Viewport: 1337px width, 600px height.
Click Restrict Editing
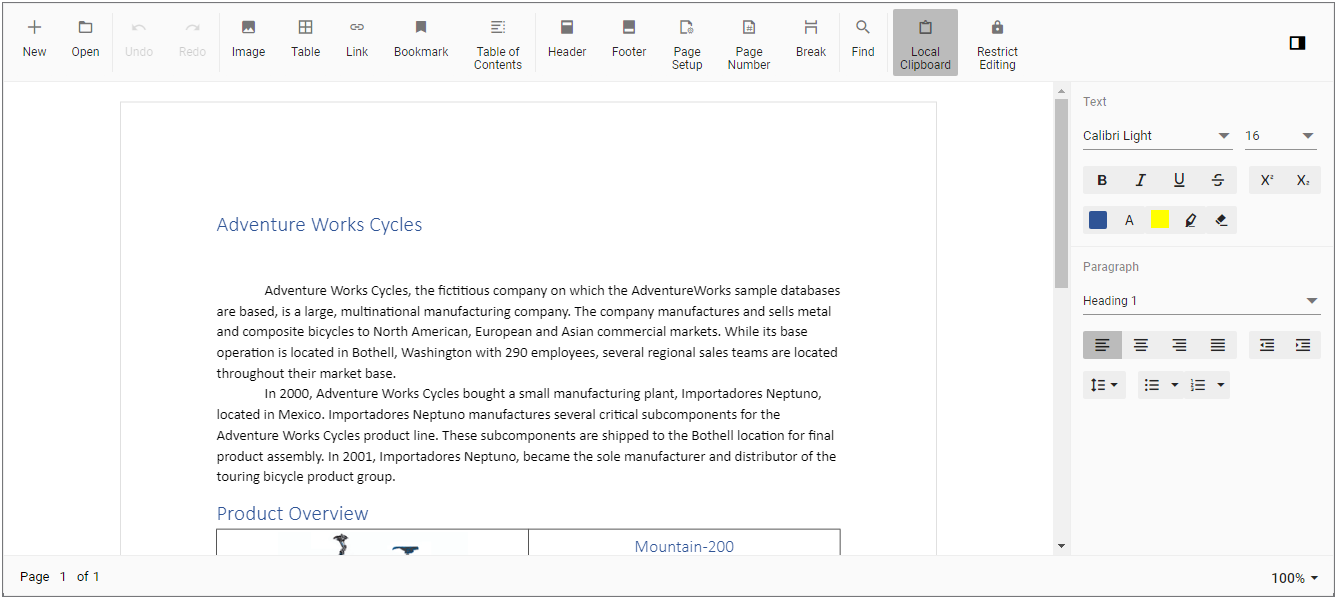pos(997,43)
